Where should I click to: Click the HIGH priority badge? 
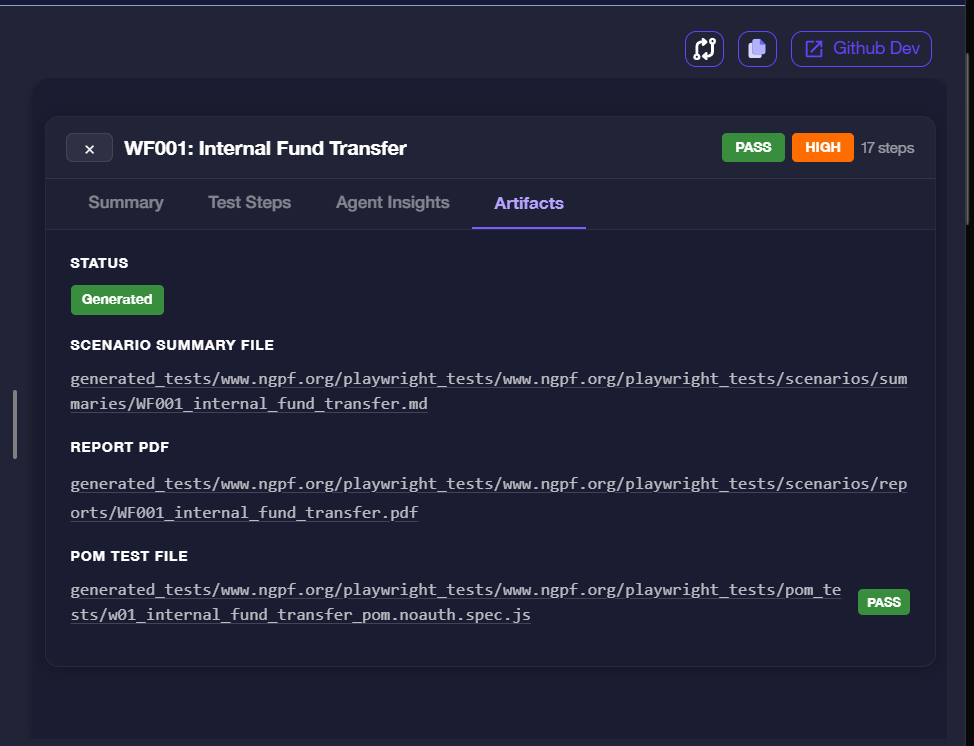tap(822, 146)
